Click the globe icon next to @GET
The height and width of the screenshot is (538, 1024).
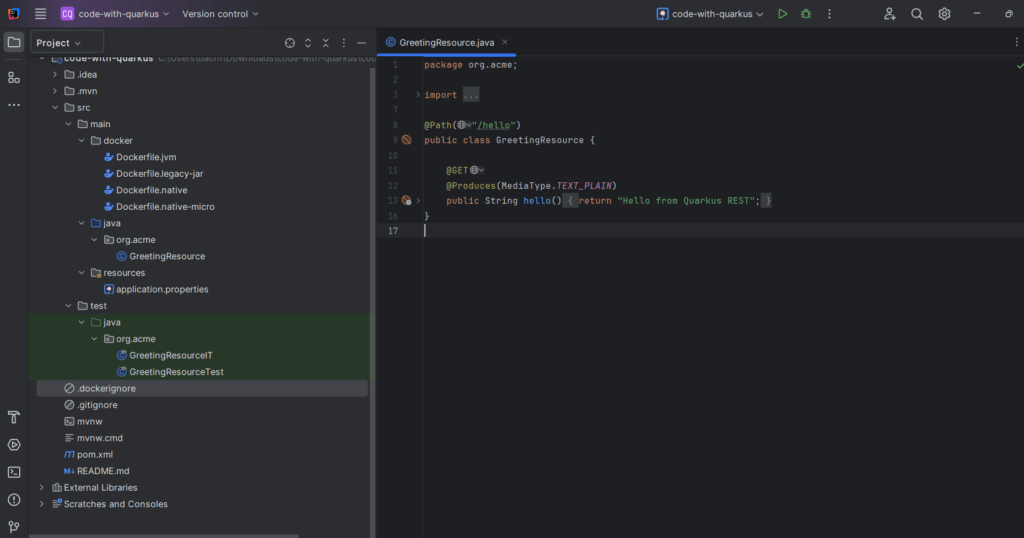477,170
